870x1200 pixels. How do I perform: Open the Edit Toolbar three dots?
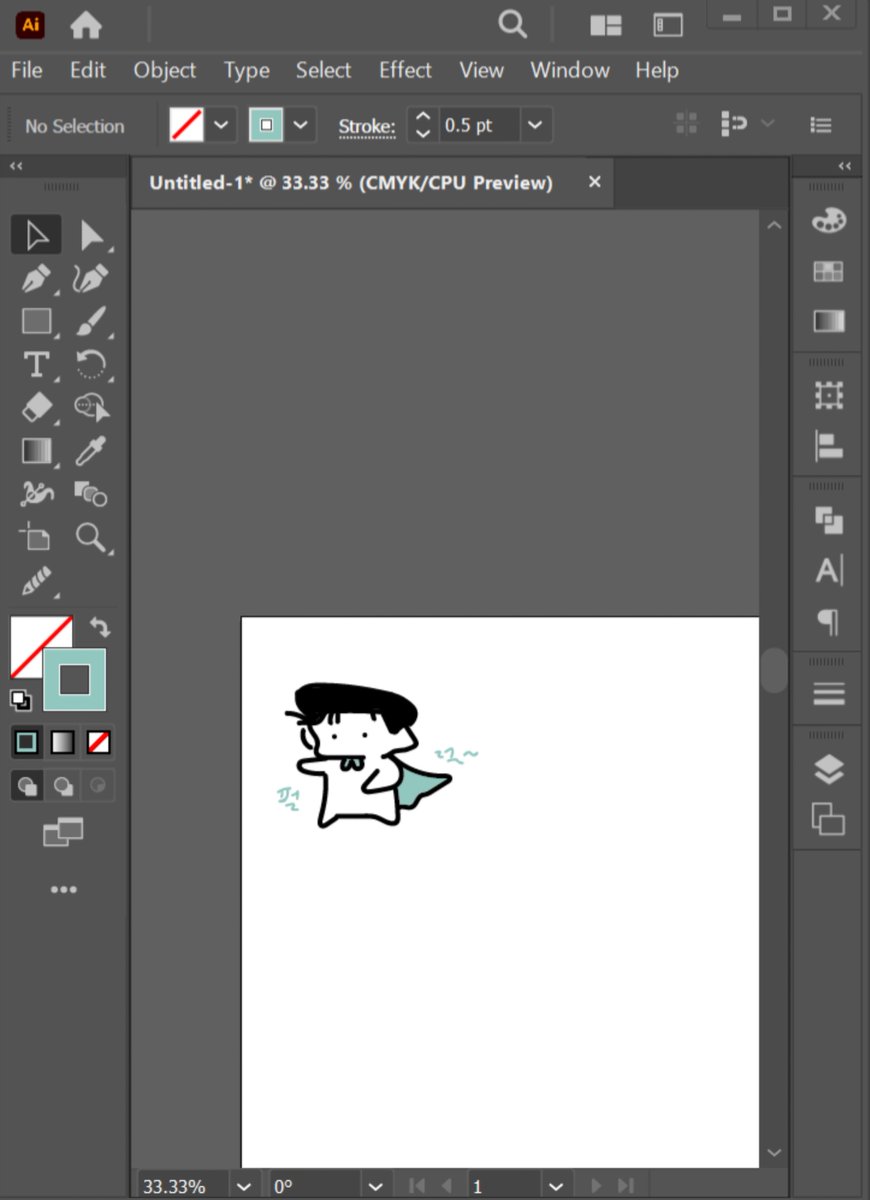pyautogui.click(x=63, y=889)
